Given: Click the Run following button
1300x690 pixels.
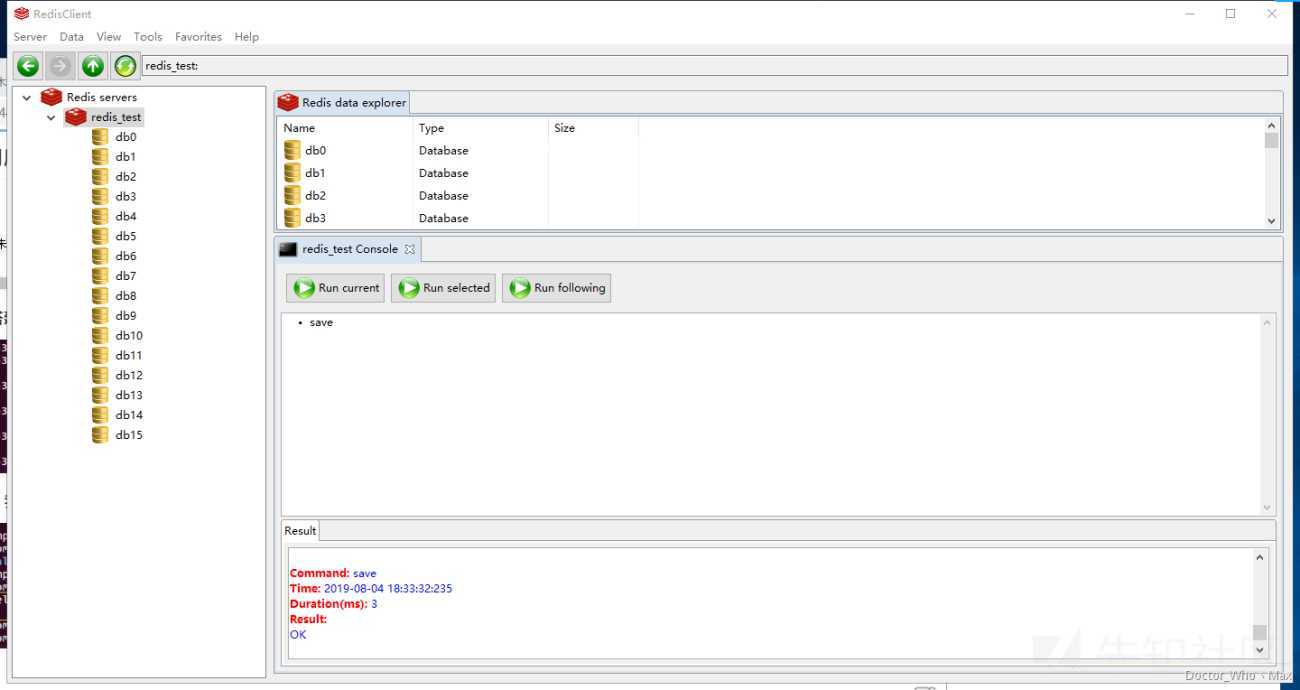Looking at the screenshot, I should [557, 288].
